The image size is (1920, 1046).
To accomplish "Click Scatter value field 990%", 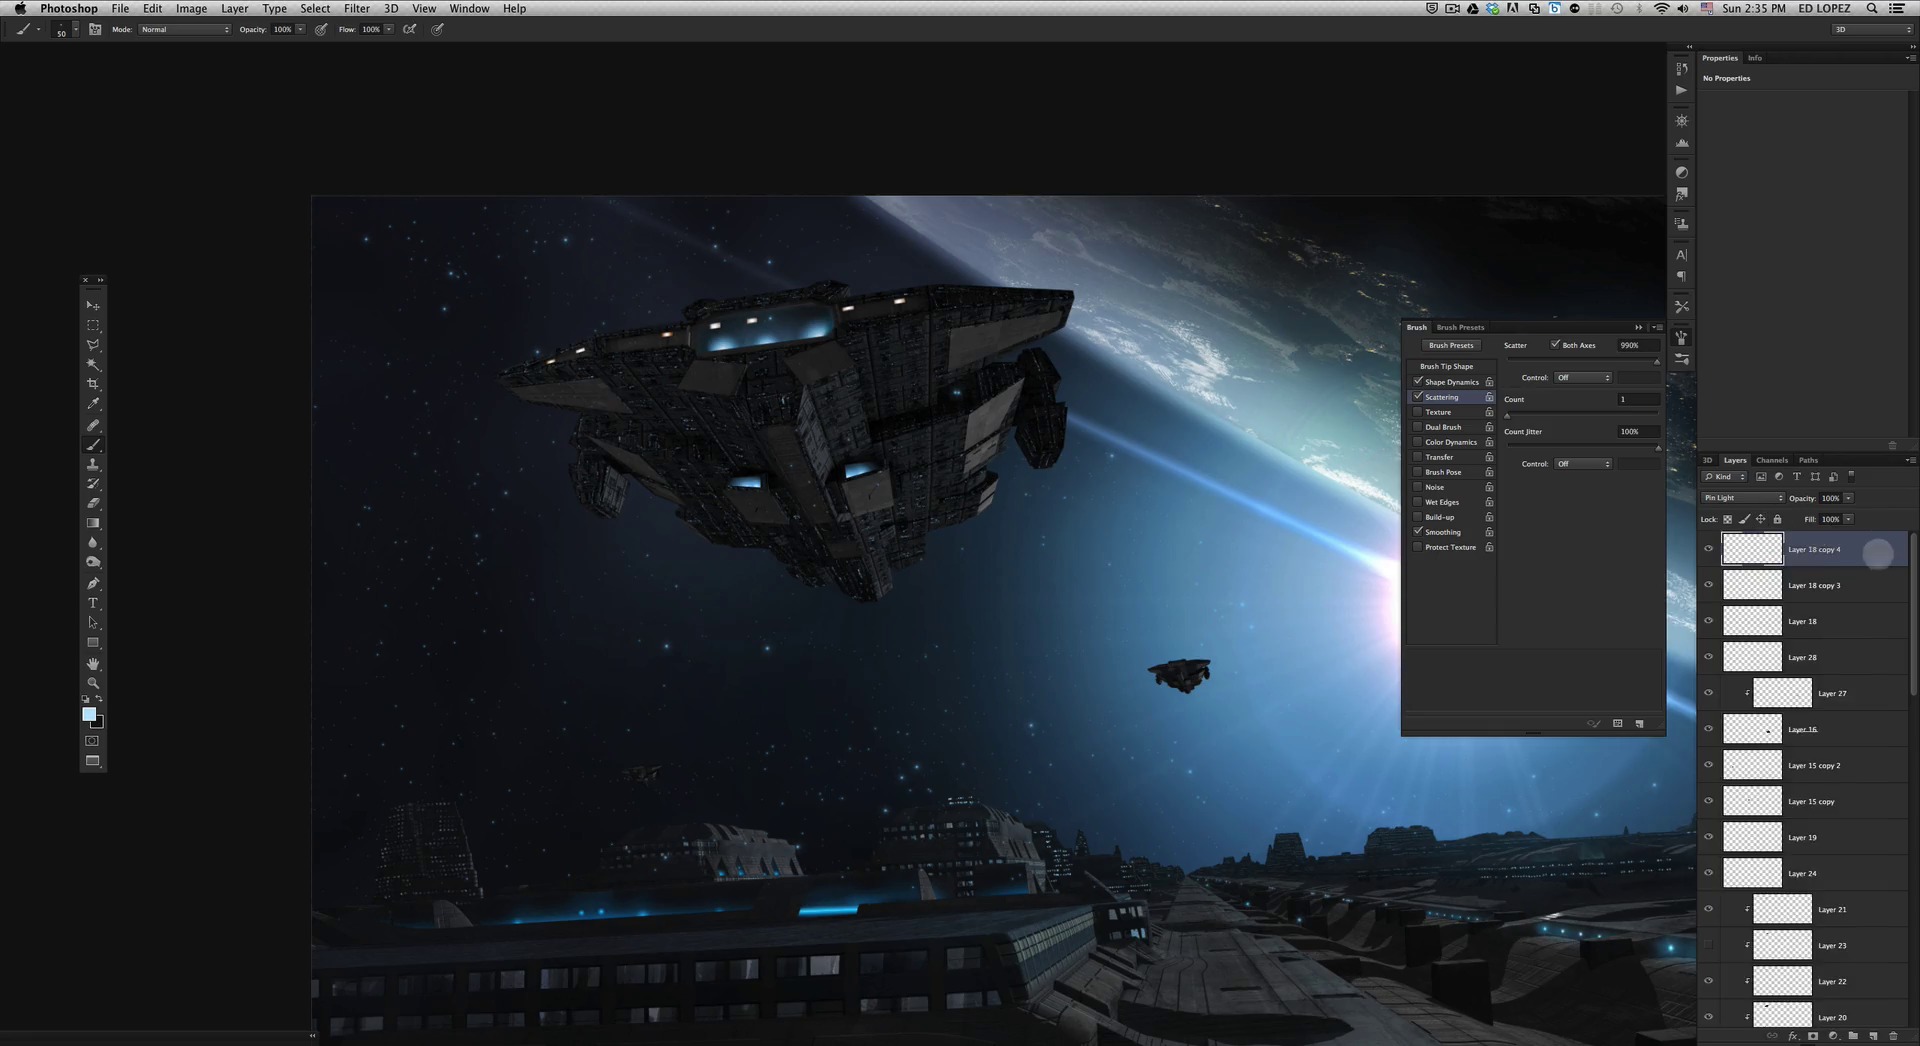I will 1638,345.
